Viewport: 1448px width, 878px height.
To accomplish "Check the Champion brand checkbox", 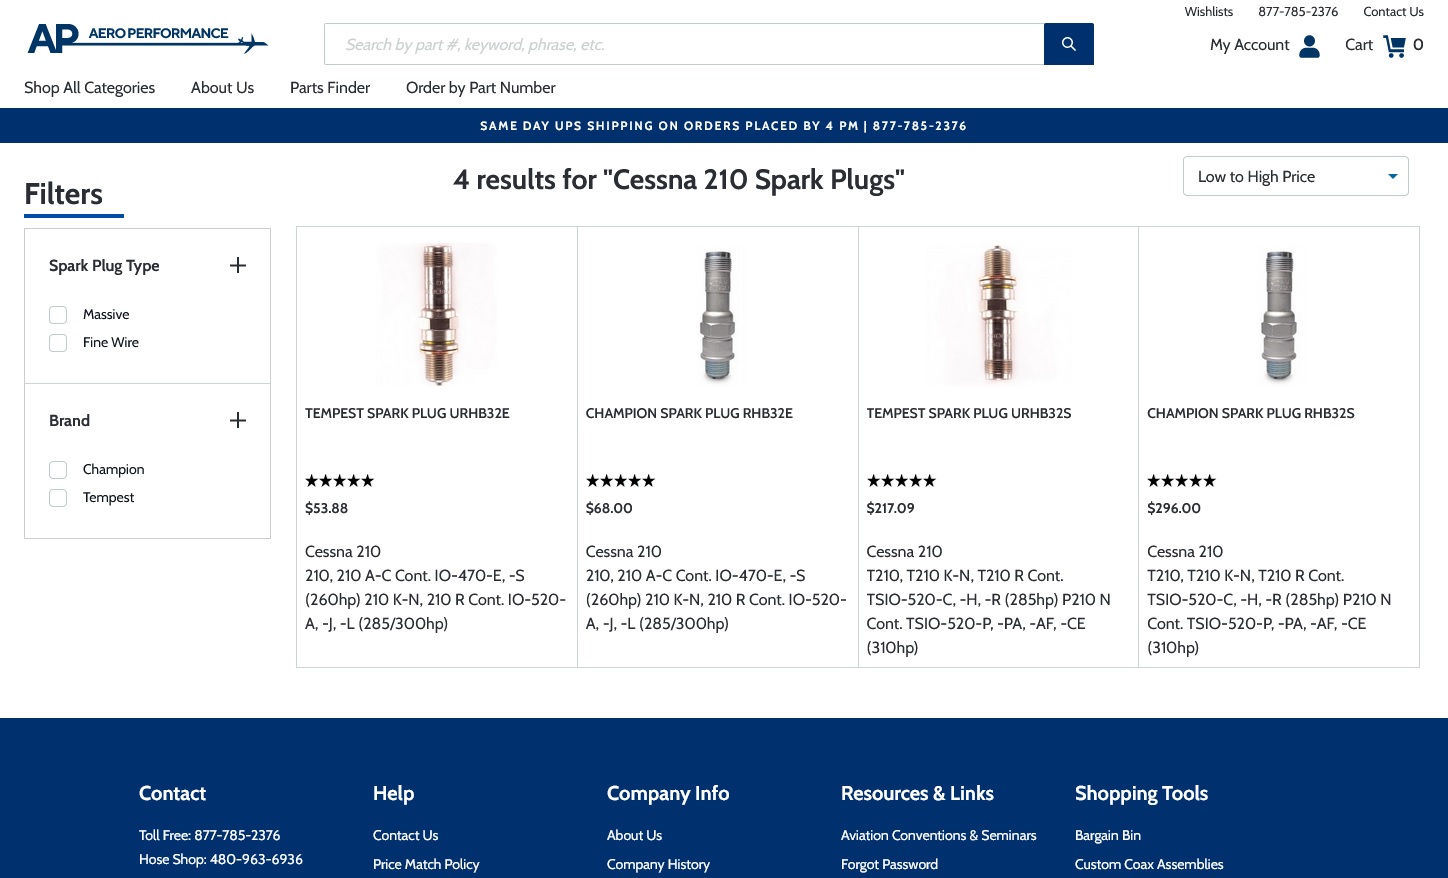I will [58, 470].
